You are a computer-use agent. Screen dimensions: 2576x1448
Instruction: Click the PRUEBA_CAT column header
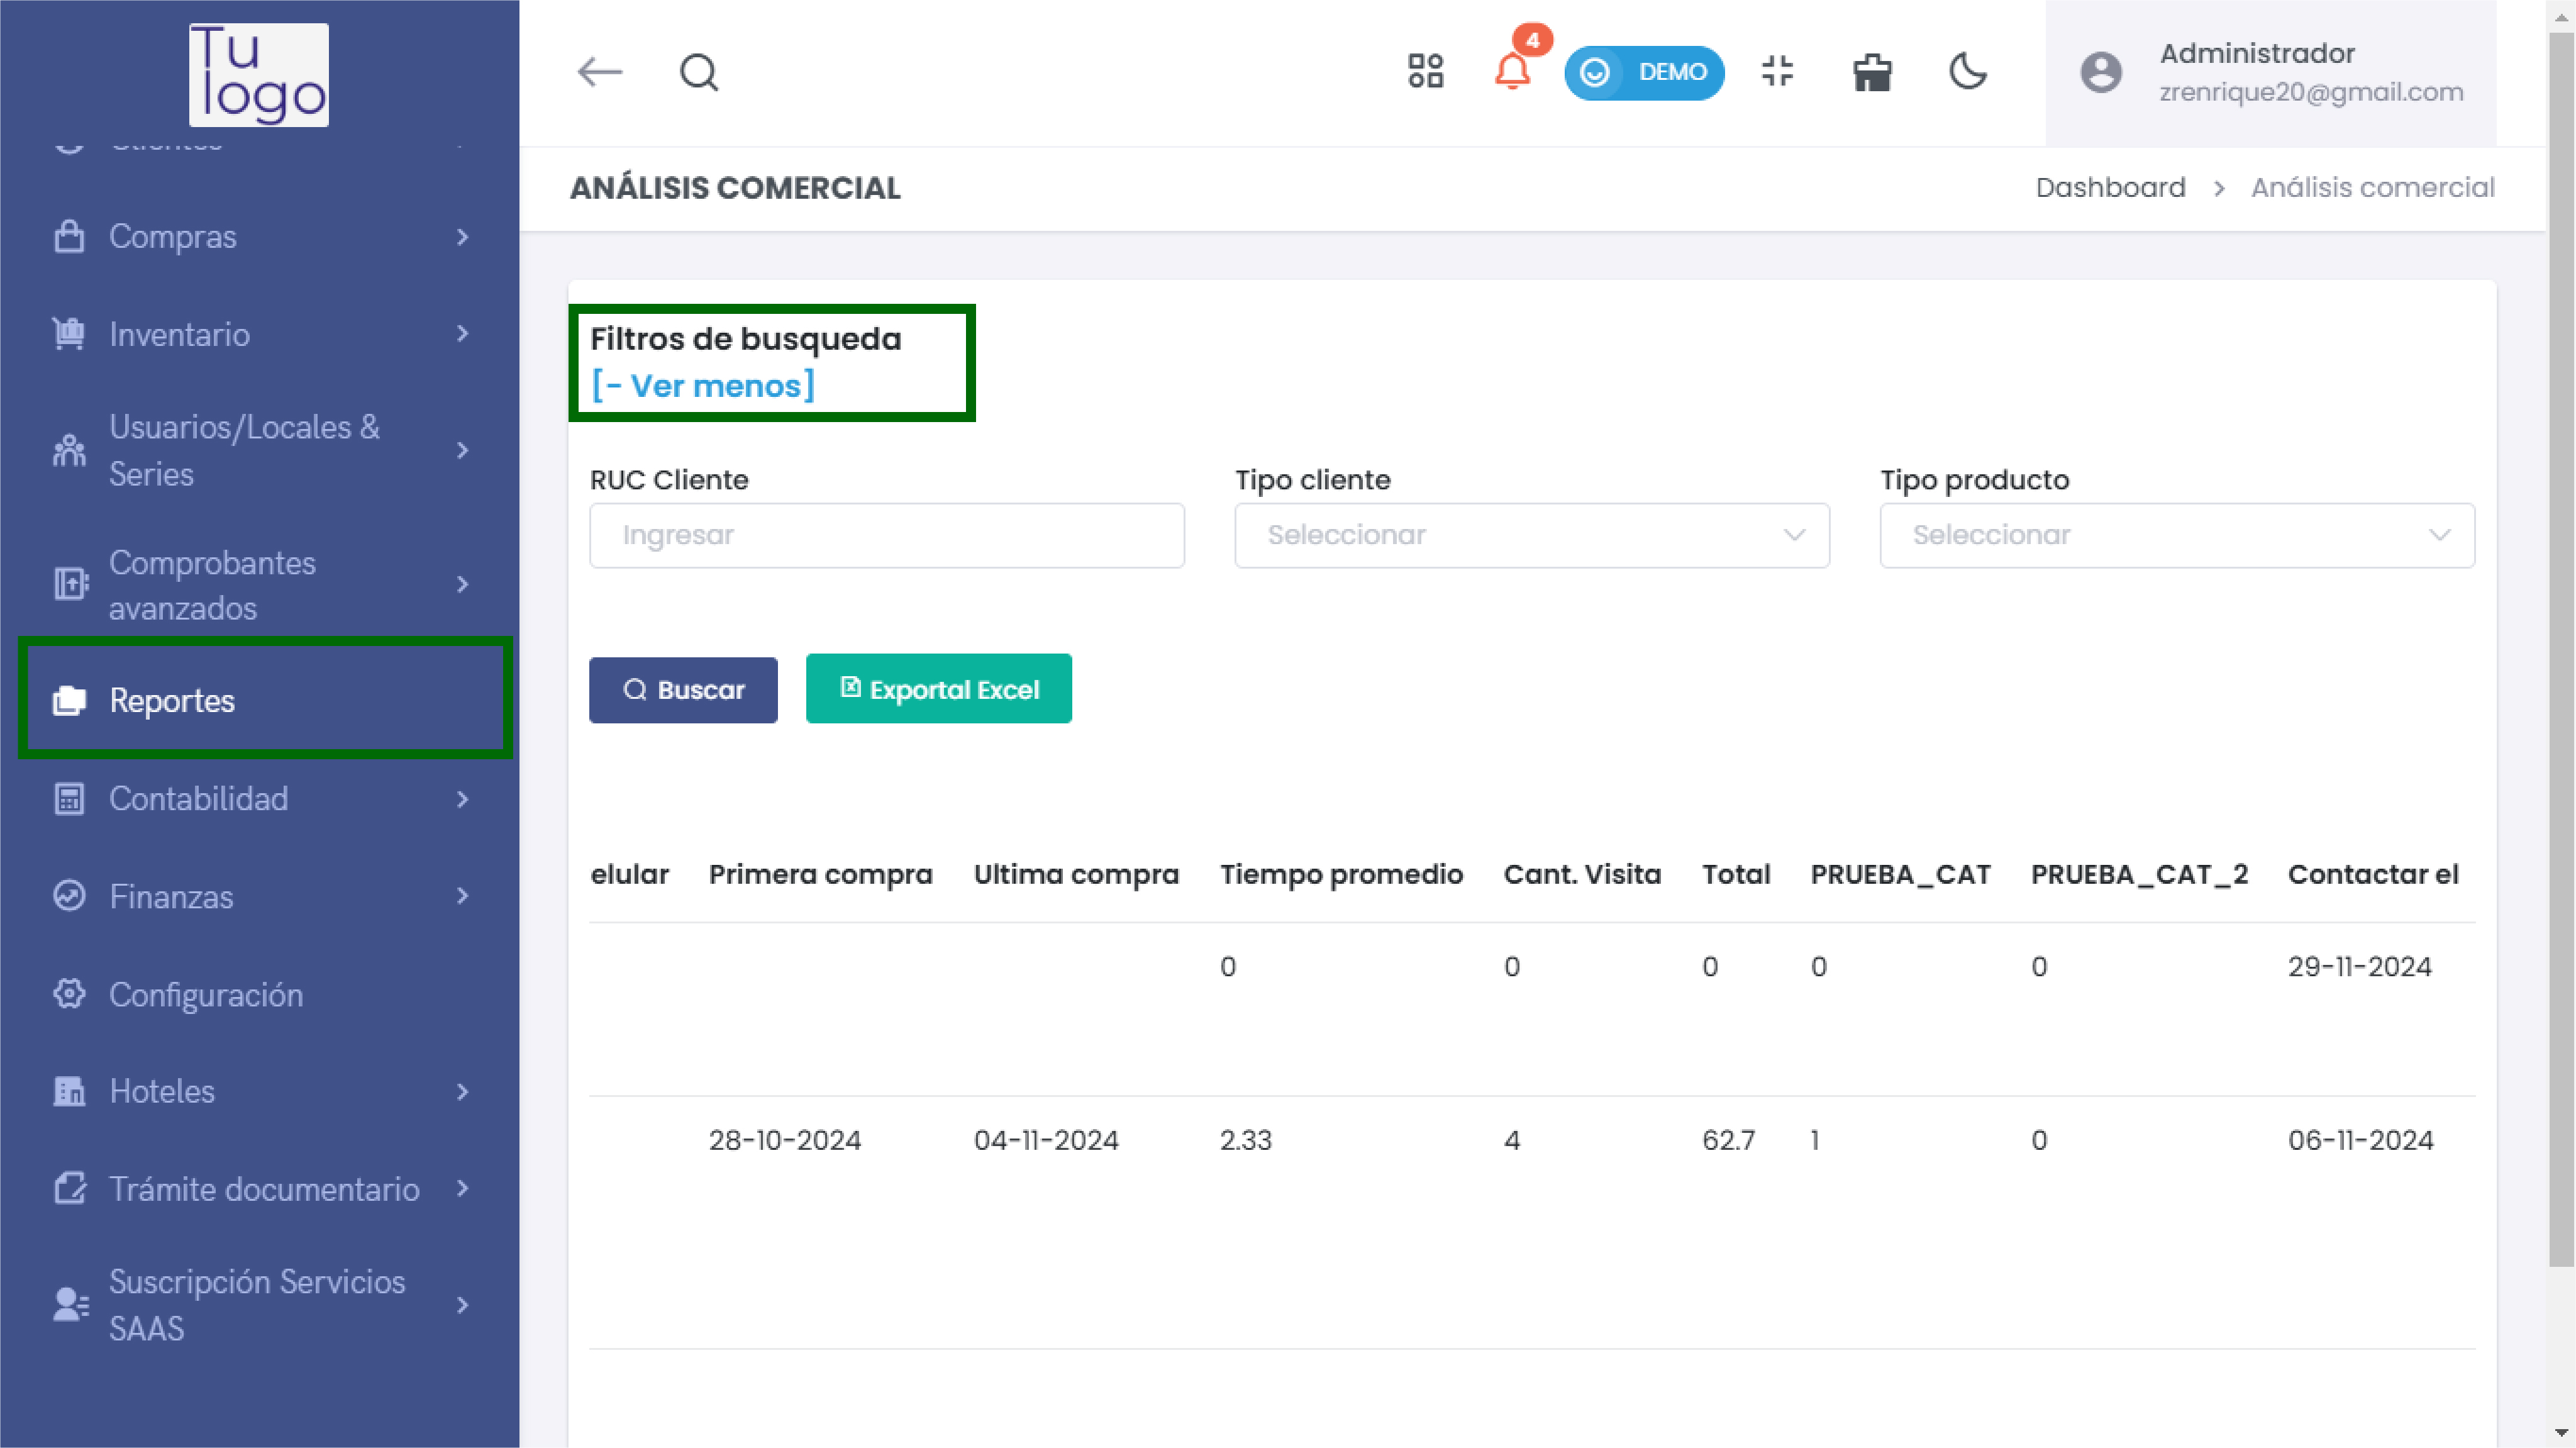[1900, 874]
